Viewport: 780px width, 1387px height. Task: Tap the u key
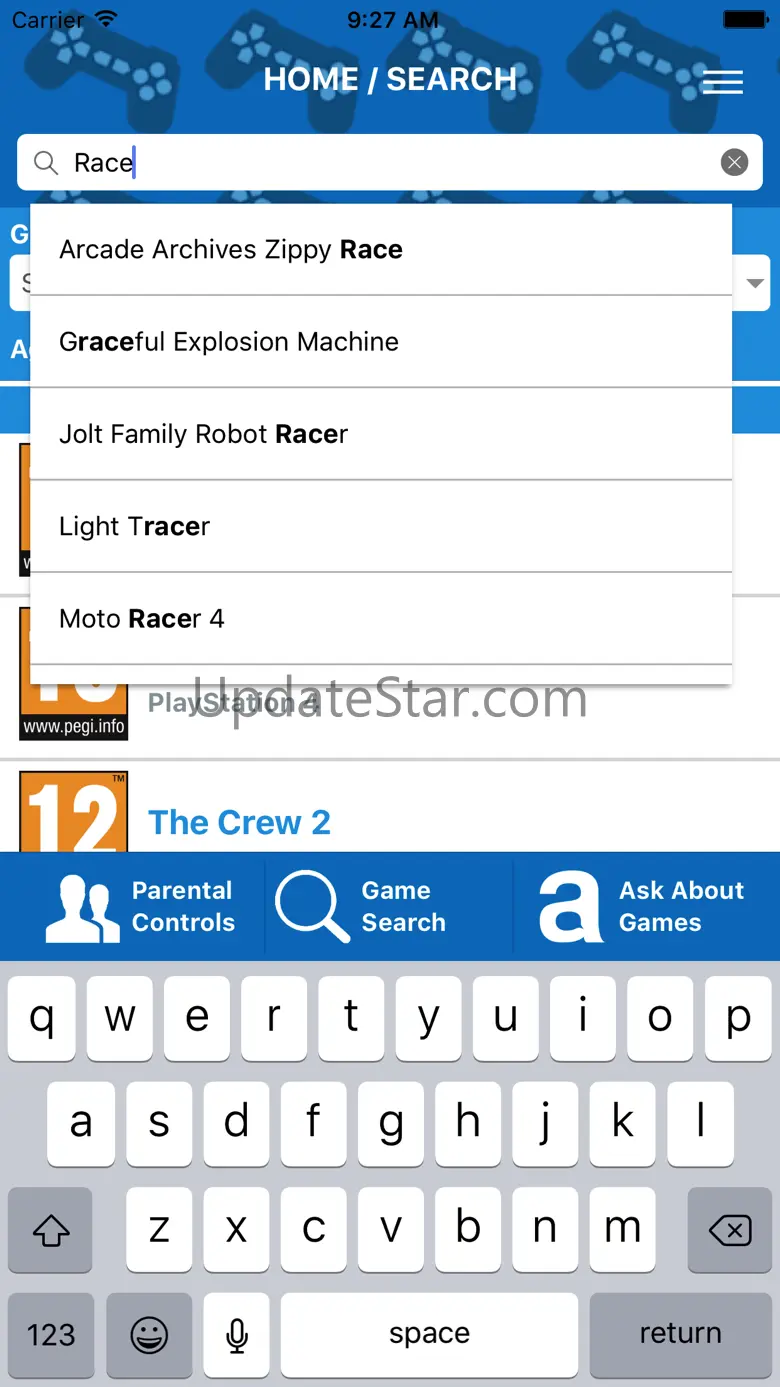506,1018
